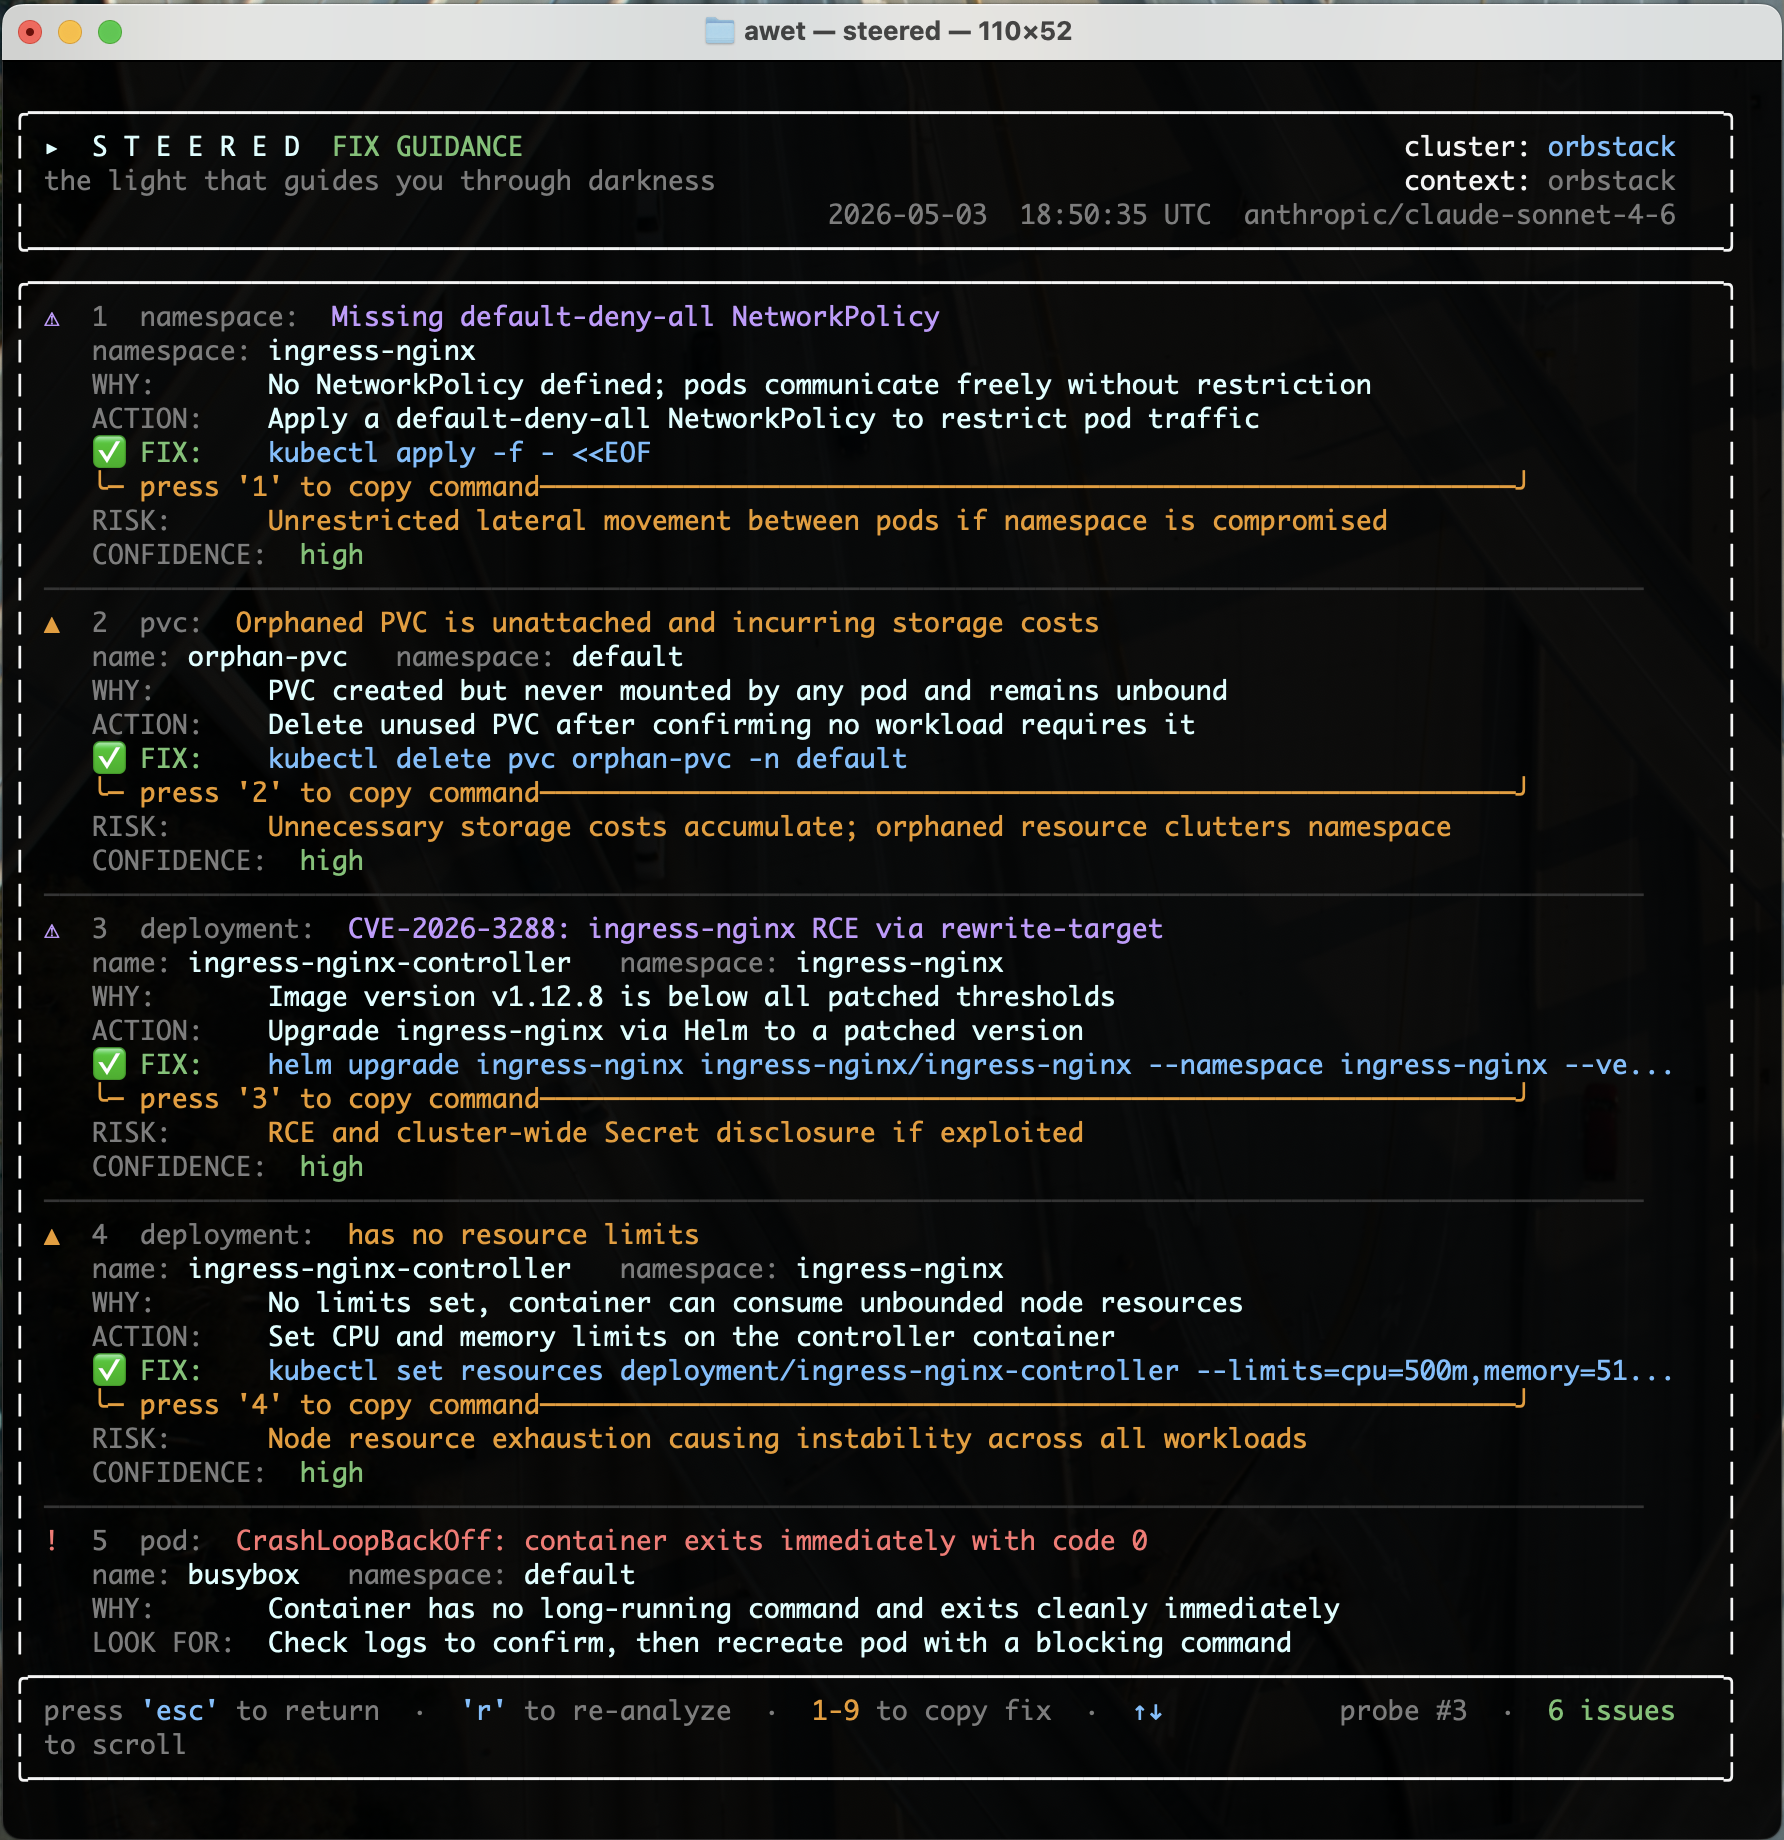The height and width of the screenshot is (1840, 1784).
Task: Click the 'busybox' pod name
Action: point(244,1575)
